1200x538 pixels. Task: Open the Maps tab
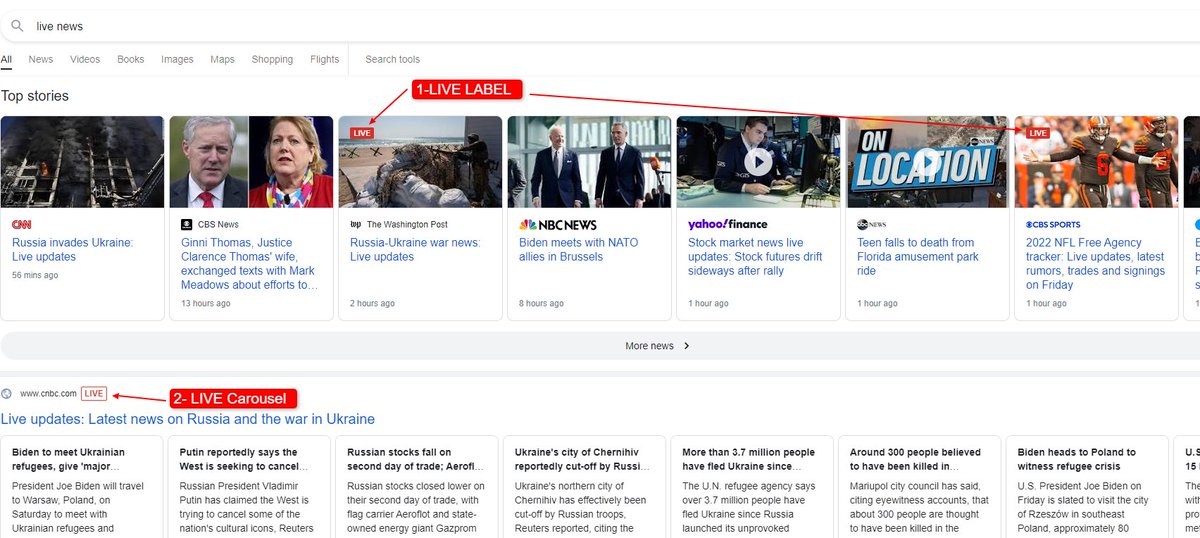click(x=222, y=59)
